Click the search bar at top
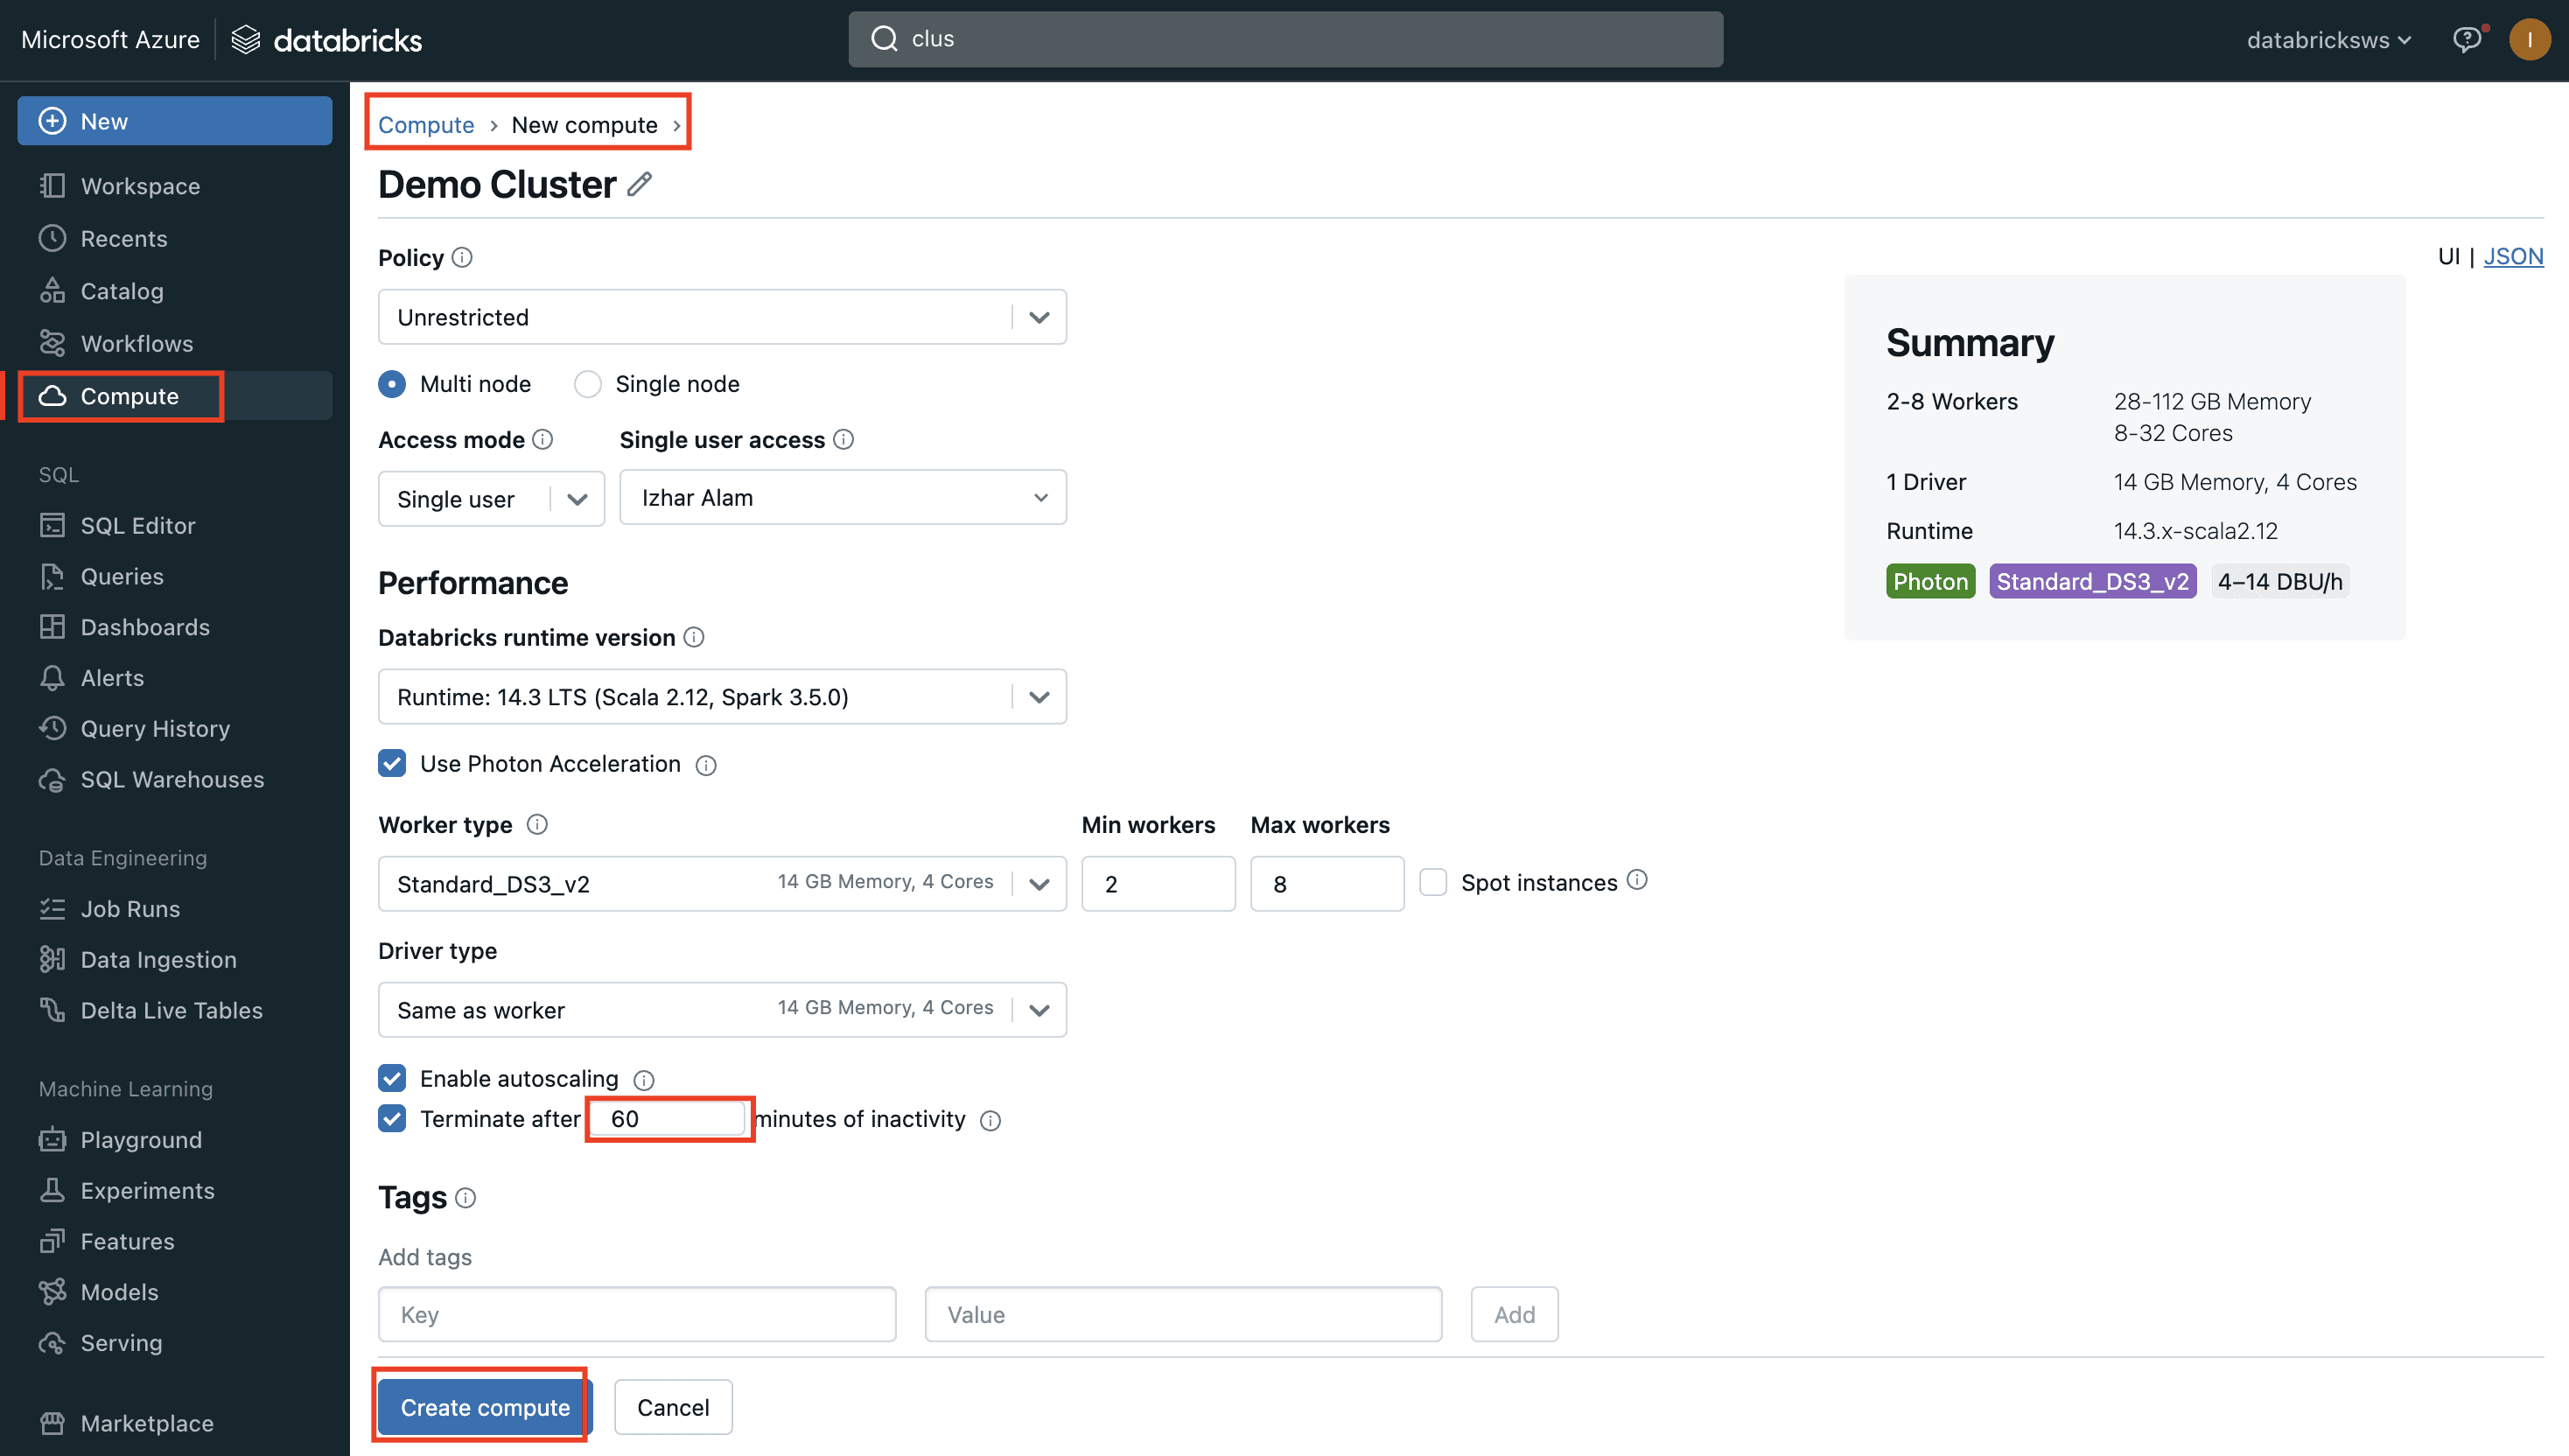Image resolution: width=2569 pixels, height=1456 pixels. tap(1285, 39)
